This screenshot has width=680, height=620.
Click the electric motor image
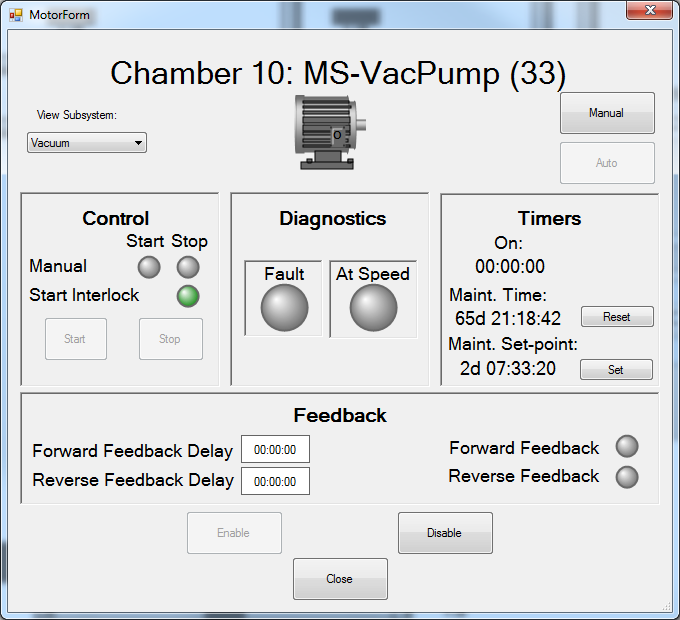point(329,131)
